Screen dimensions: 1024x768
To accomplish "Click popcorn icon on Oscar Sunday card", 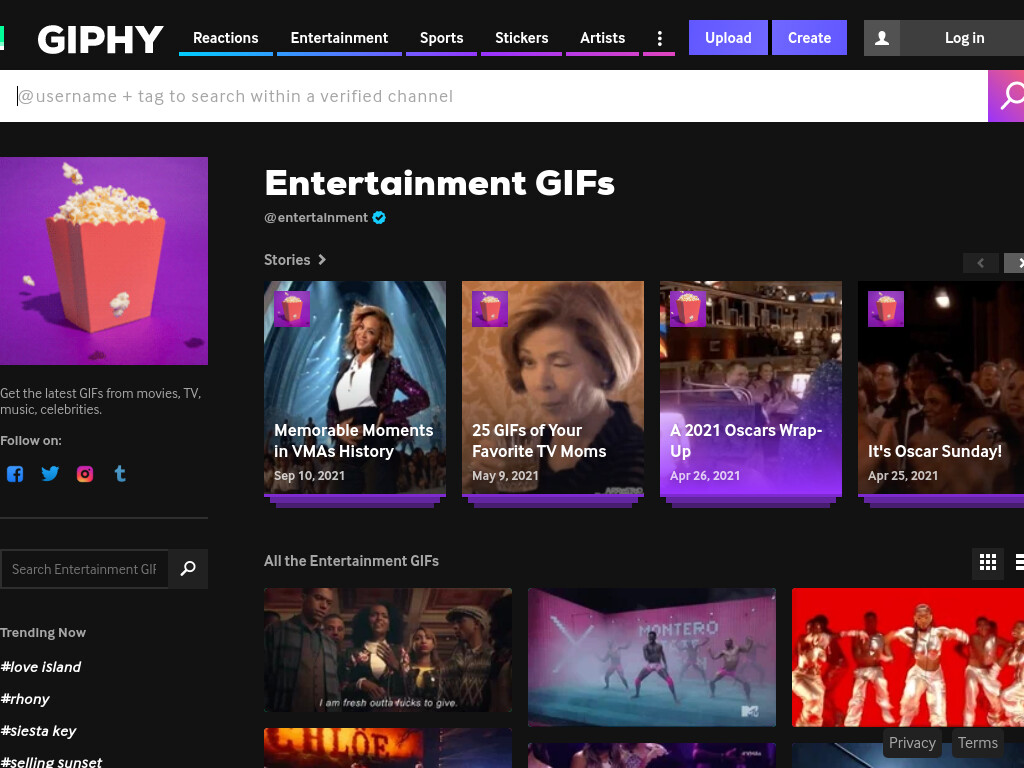I will coord(886,309).
